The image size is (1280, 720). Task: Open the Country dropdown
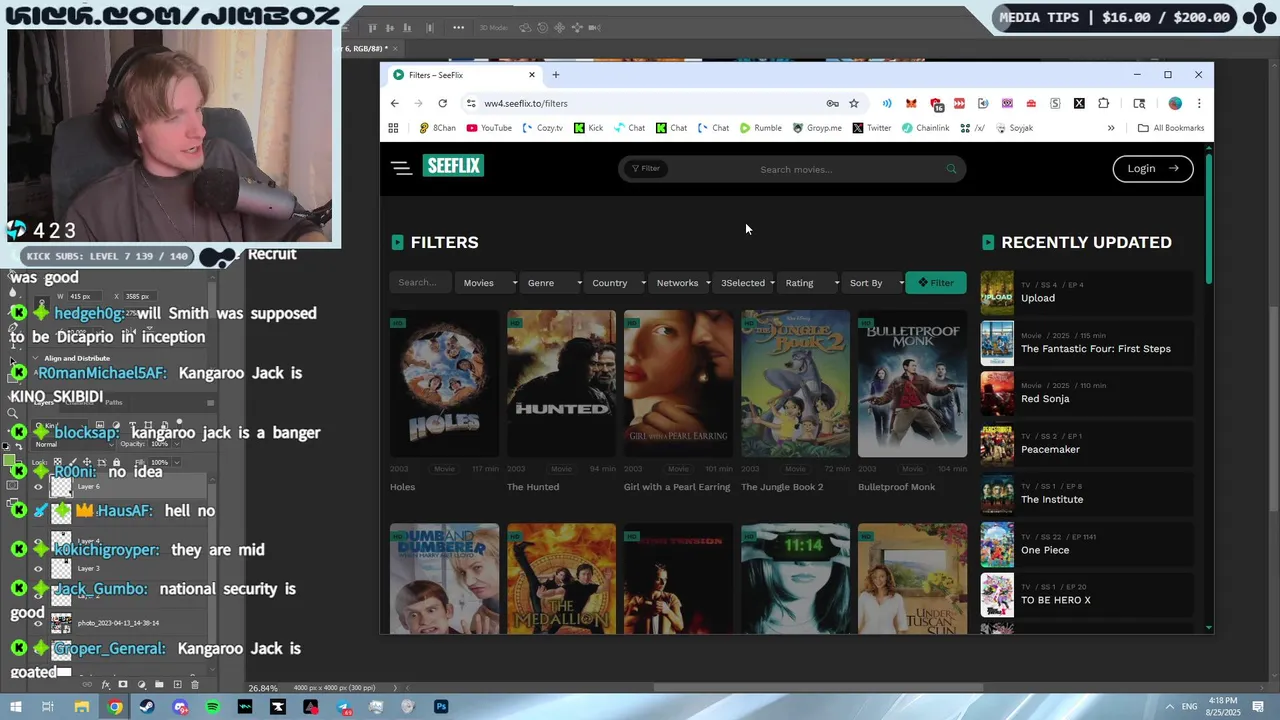616,283
